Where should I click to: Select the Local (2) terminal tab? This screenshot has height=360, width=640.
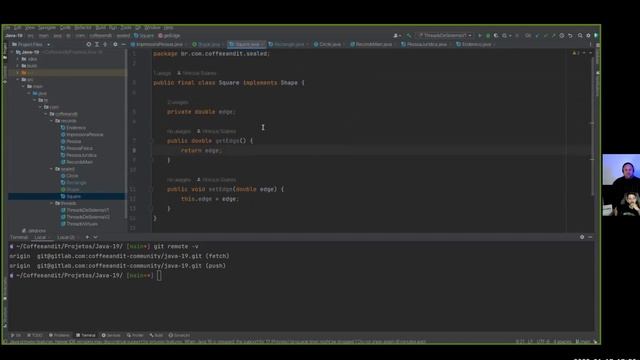(66, 237)
